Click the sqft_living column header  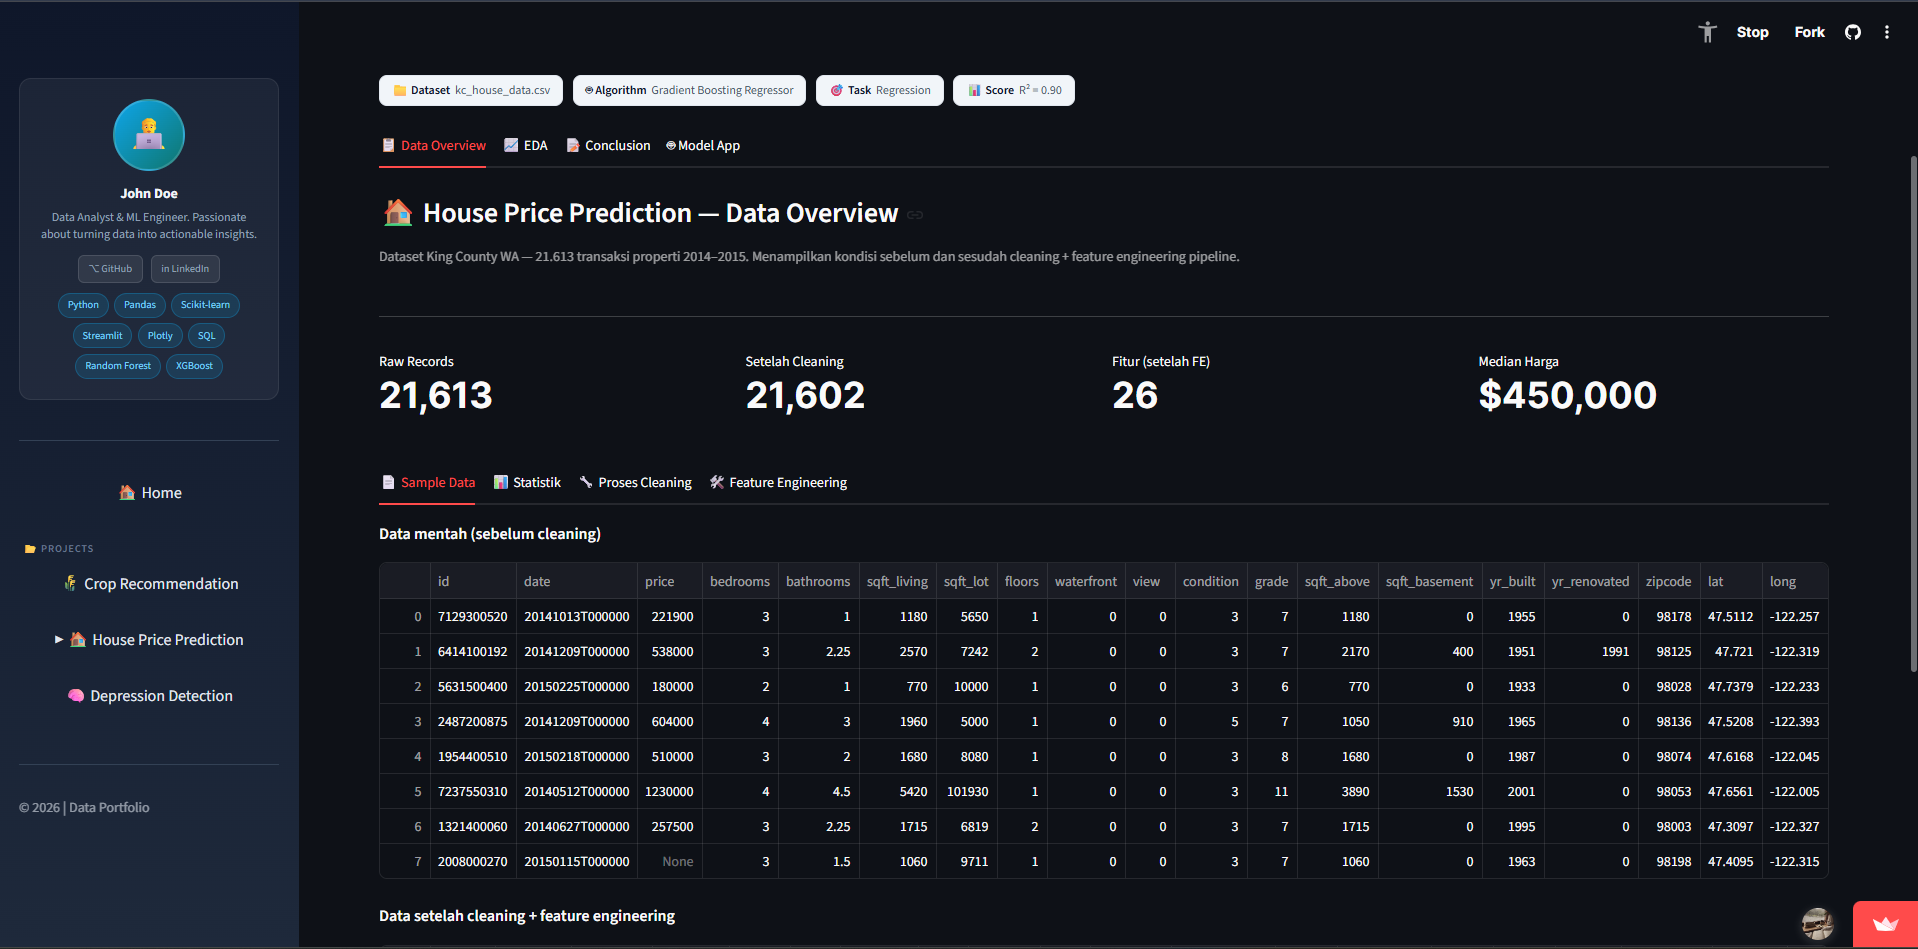pos(897,581)
